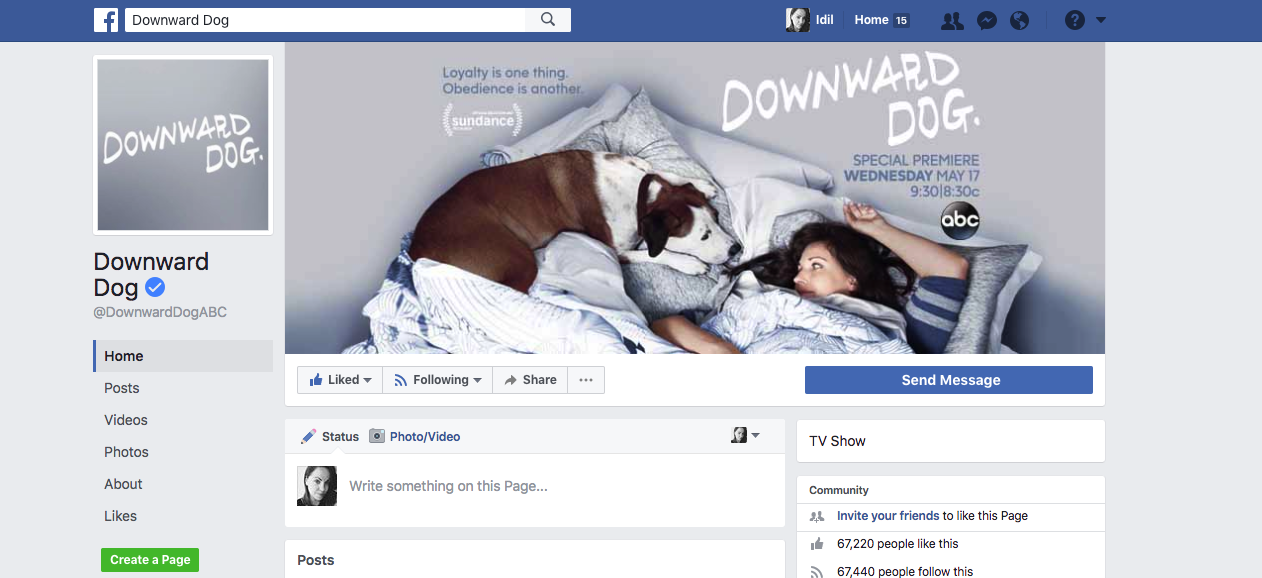Click the search magnifier button
Image resolution: width=1262 pixels, height=578 pixels.
(548, 20)
